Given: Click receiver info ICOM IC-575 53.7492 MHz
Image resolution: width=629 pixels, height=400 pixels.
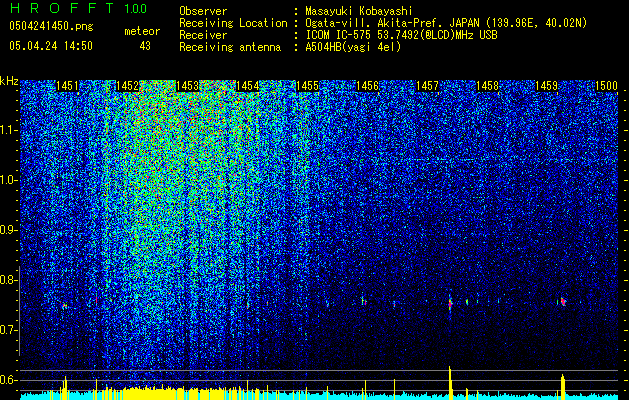Looking at the screenshot, I should click(x=401, y=35).
